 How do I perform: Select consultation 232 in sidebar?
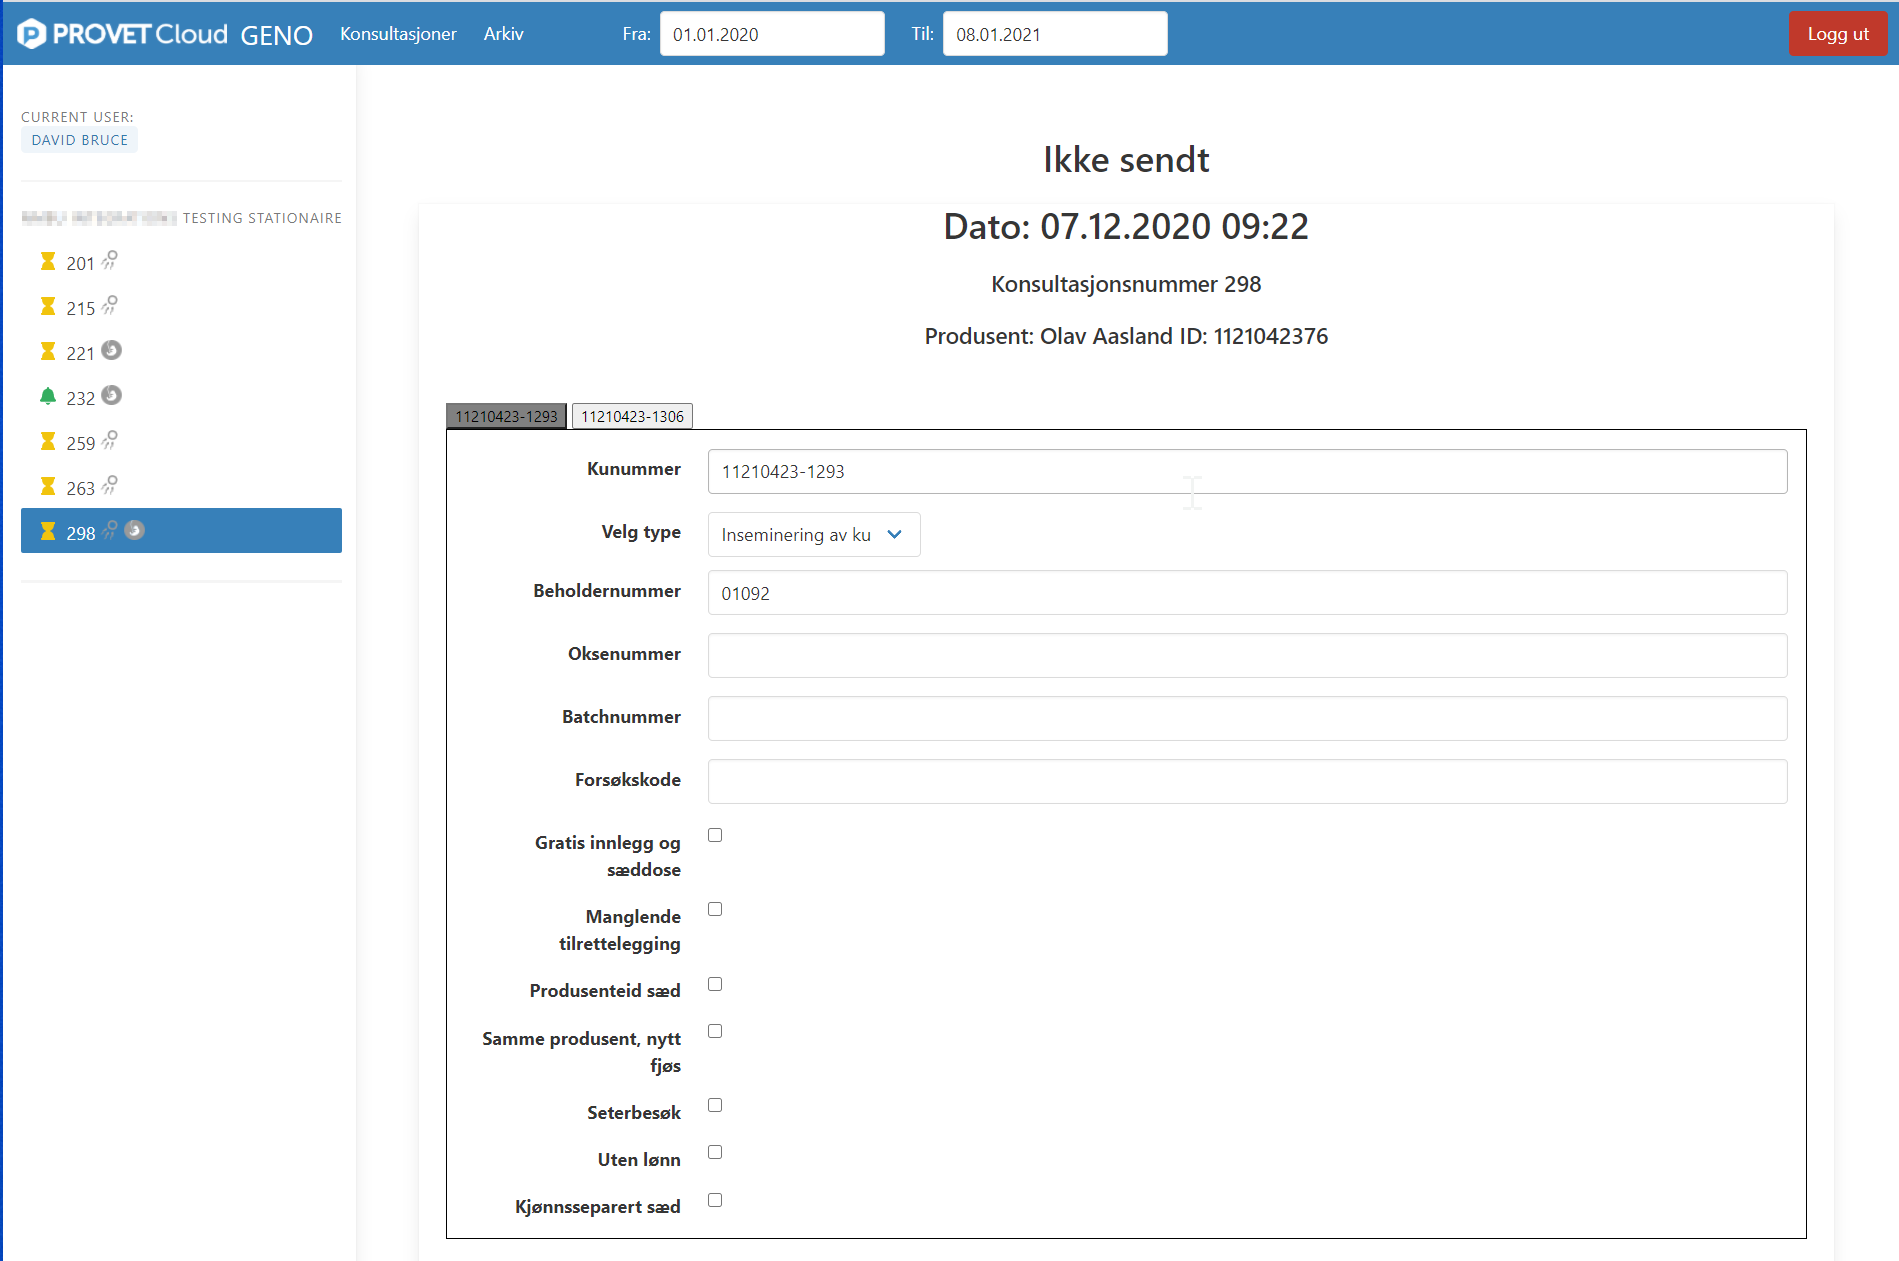[x=181, y=397]
